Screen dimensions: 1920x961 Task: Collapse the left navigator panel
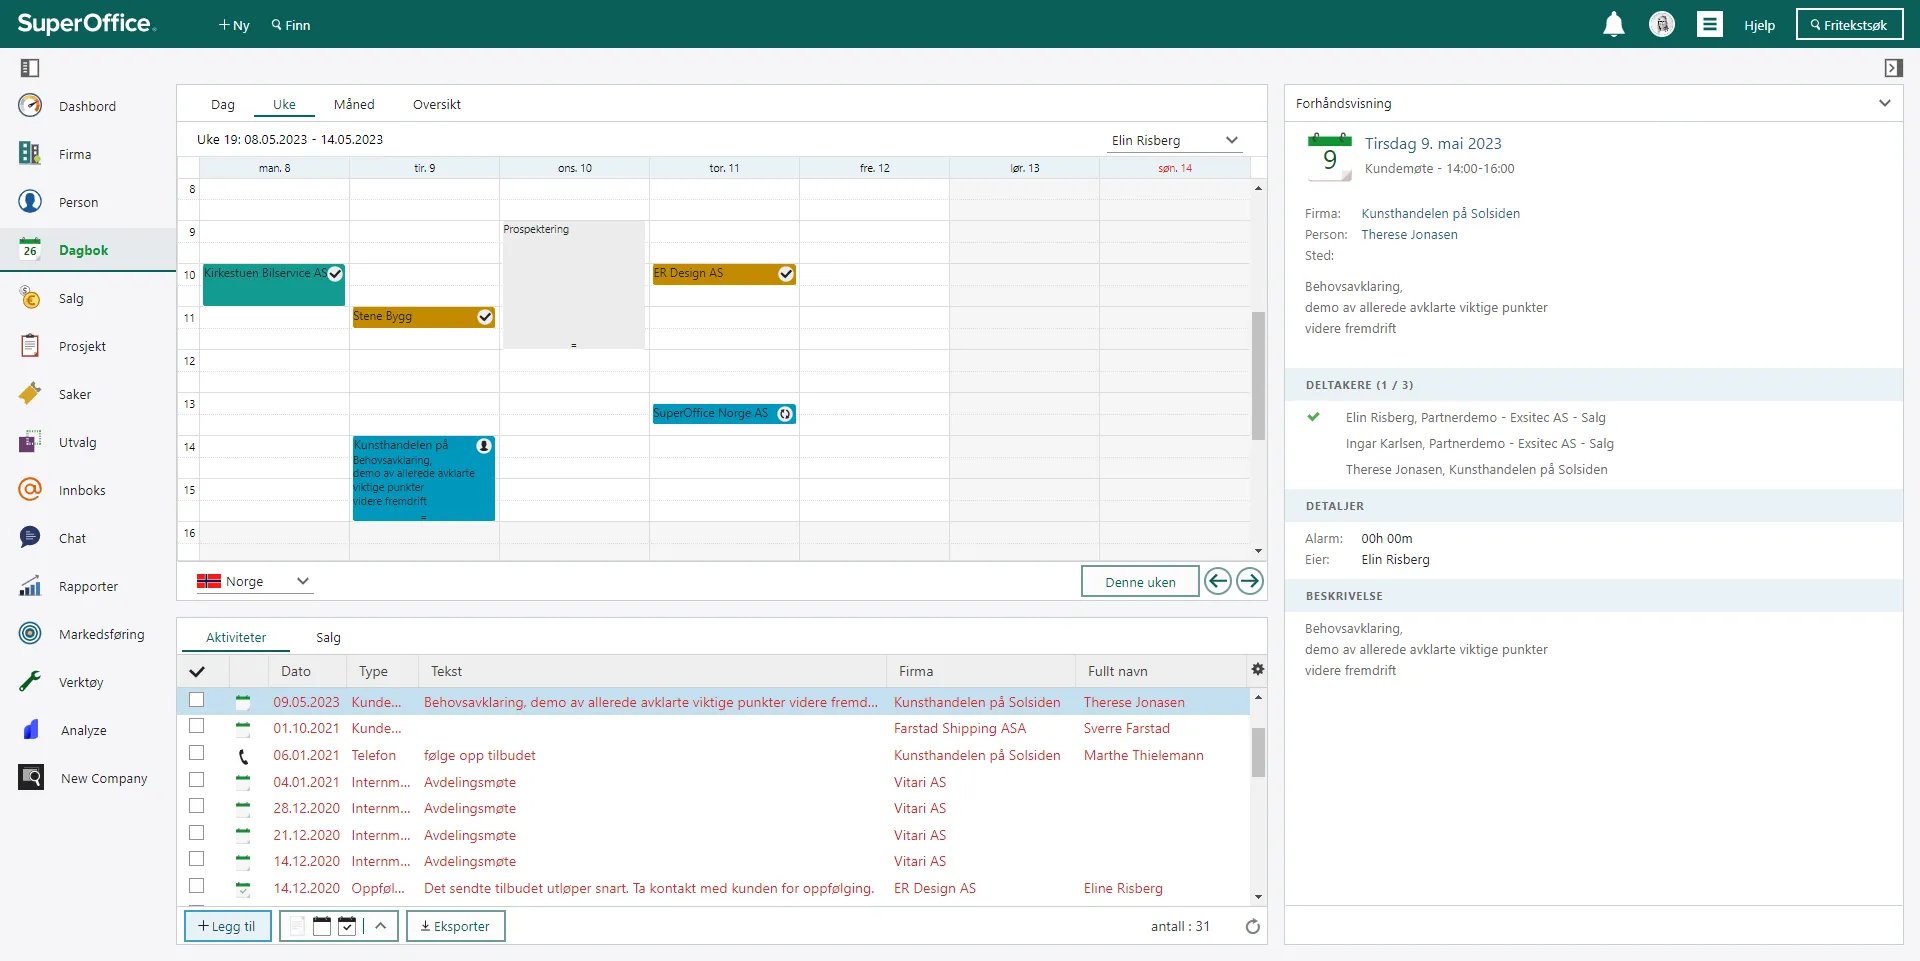point(30,68)
